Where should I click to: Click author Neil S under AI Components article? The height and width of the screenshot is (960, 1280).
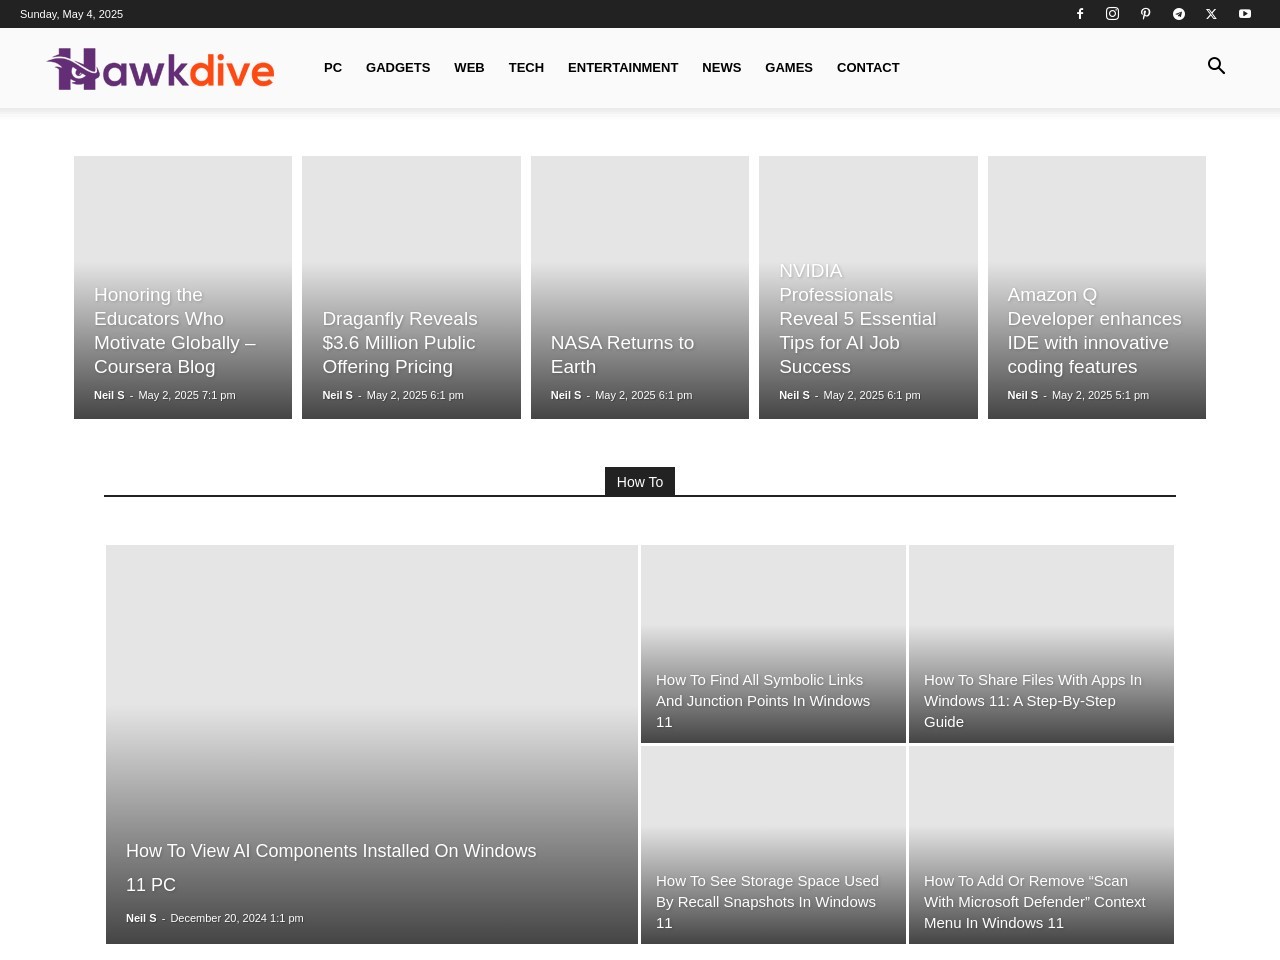(x=141, y=918)
